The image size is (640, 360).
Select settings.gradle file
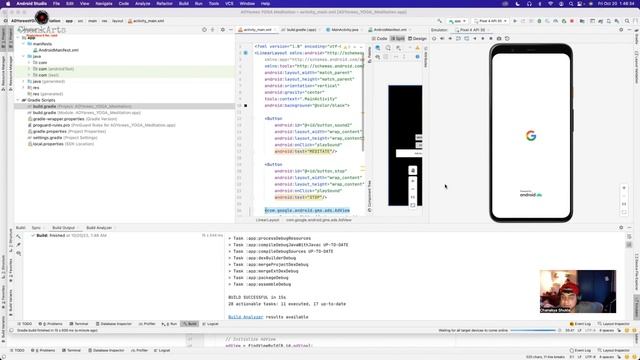tap(62, 138)
